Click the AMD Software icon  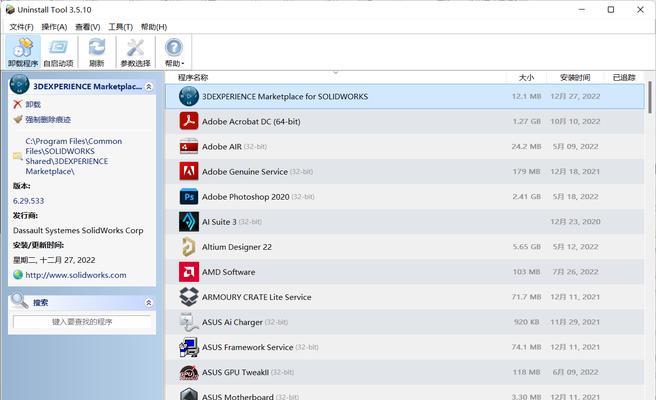189,272
